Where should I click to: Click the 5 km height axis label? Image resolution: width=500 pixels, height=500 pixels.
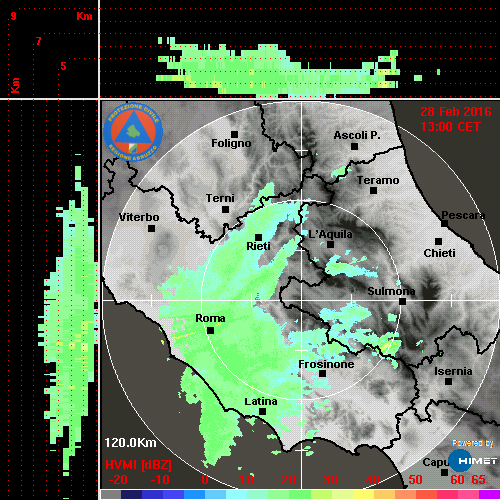click(63, 66)
